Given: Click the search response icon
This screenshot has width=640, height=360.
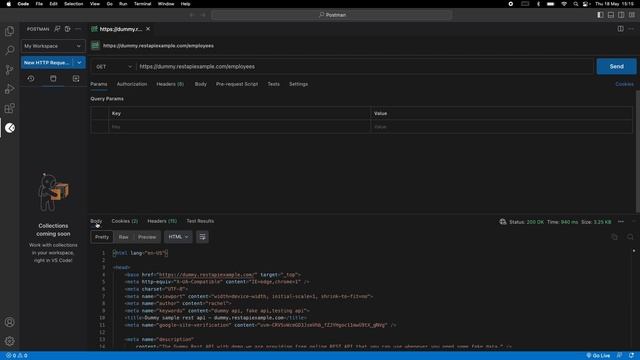Looking at the screenshot, I should (630, 237).
